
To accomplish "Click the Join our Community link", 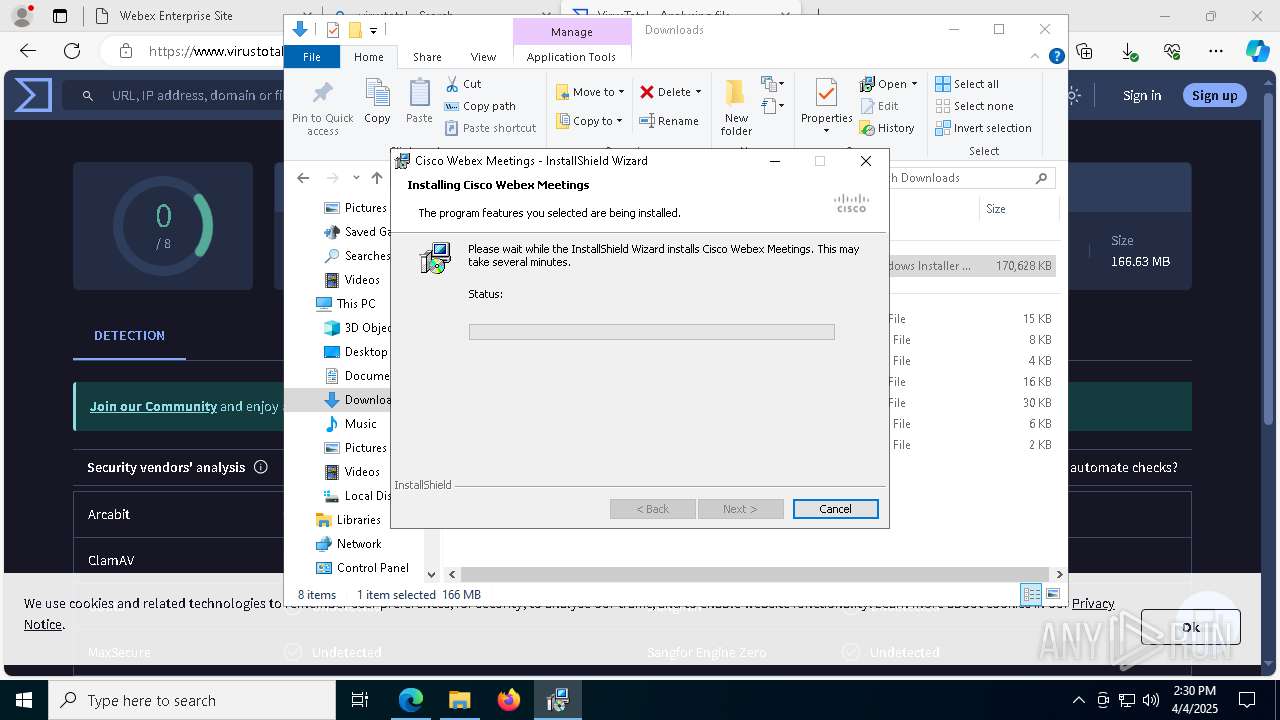I will click(x=153, y=406).
